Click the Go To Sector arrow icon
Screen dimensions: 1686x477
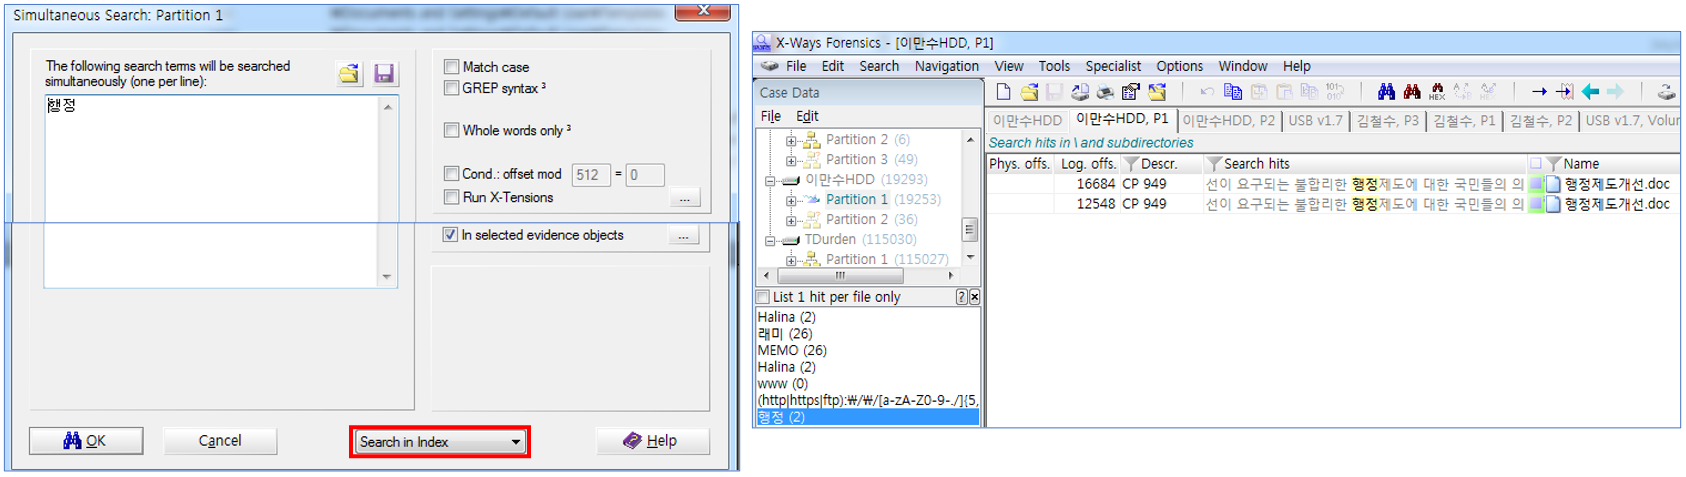point(1565,92)
